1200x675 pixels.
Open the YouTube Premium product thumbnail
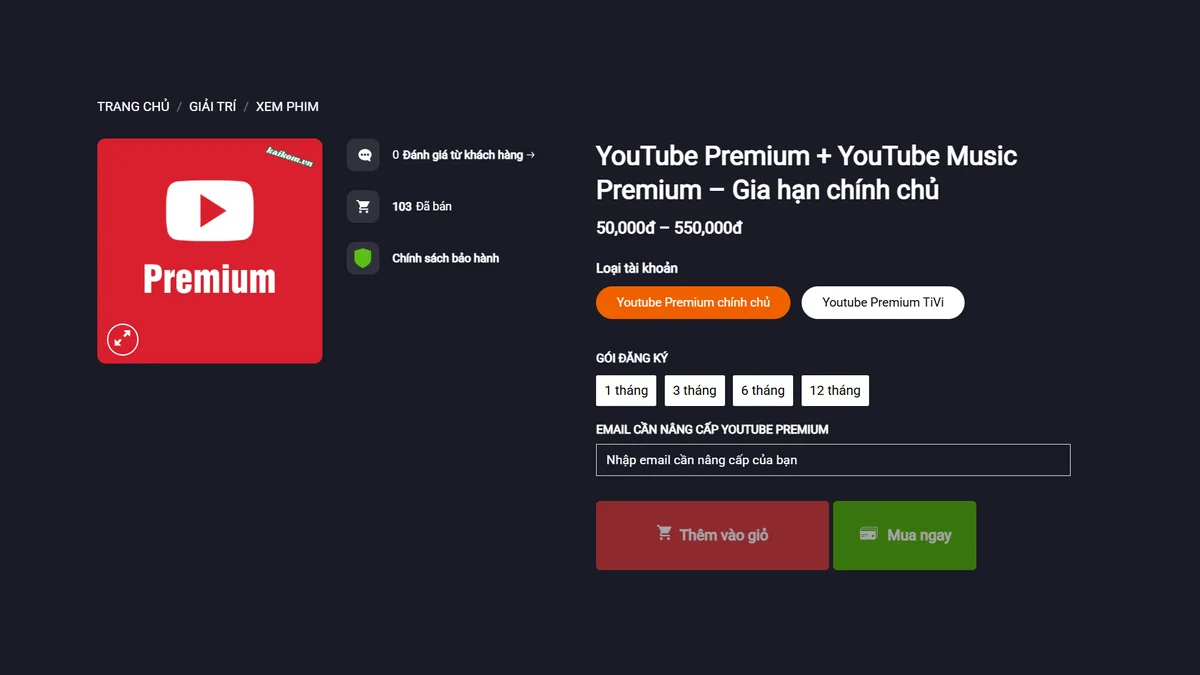210,251
